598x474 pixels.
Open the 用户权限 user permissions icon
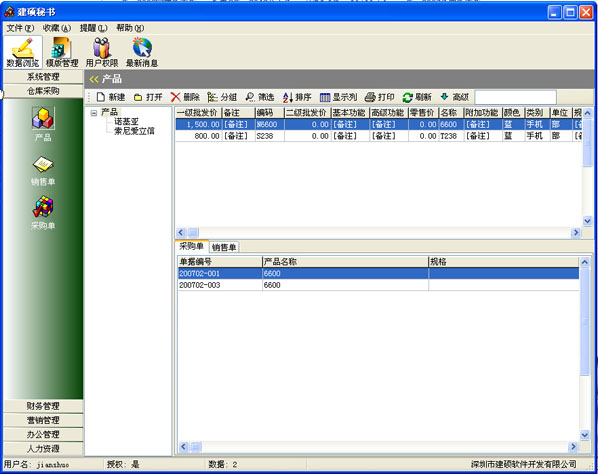102,52
